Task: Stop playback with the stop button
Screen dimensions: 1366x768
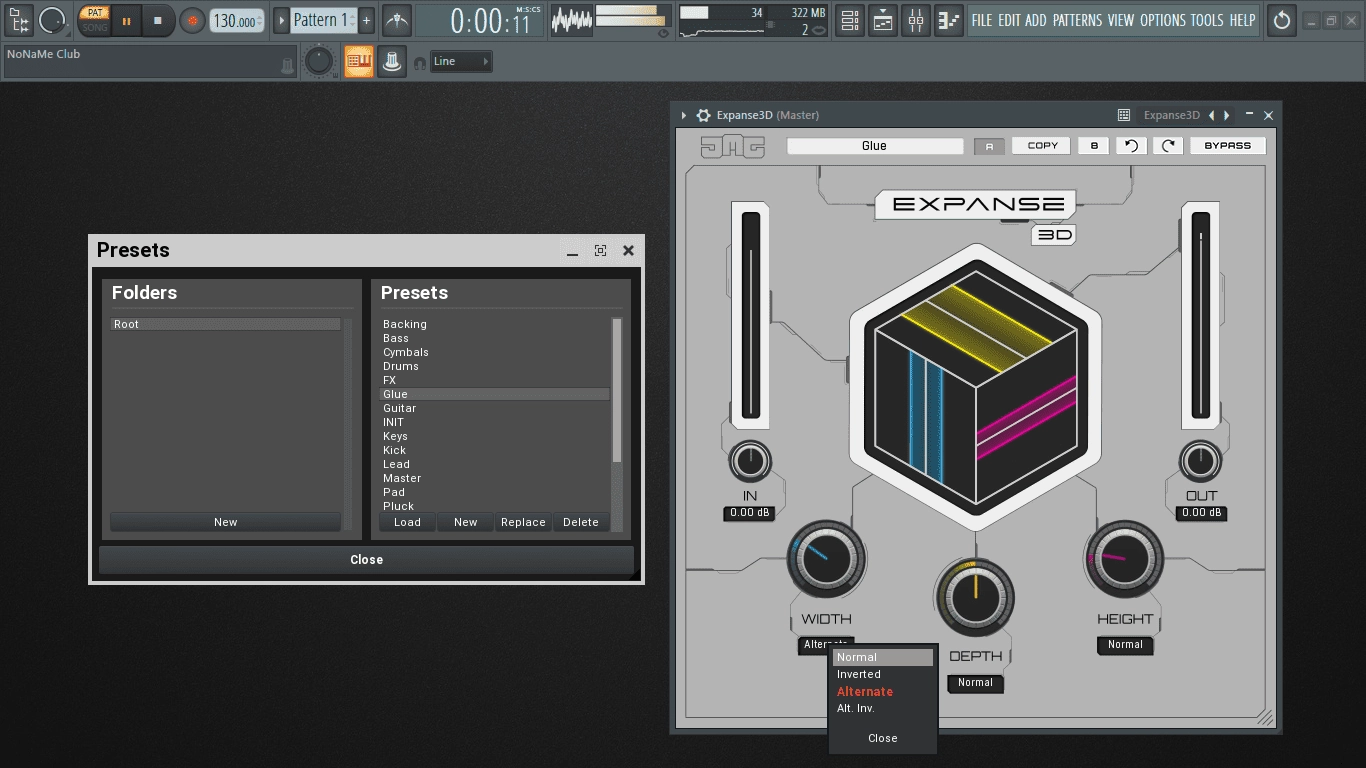Action: pyautogui.click(x=157, y=20)
